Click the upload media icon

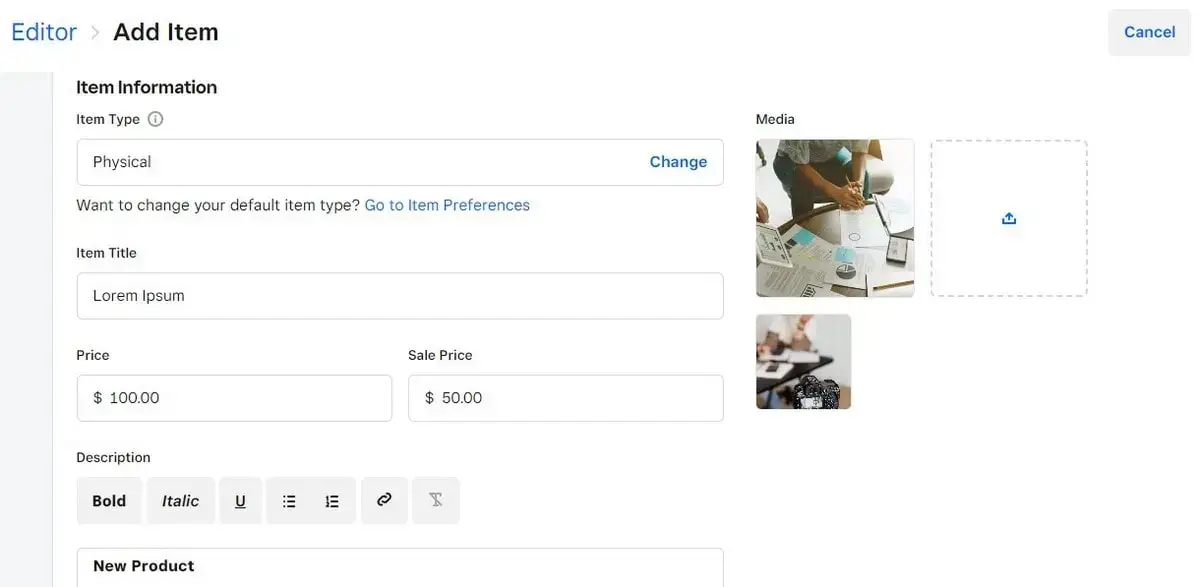pyautogui.click(x=1009, y=218)
